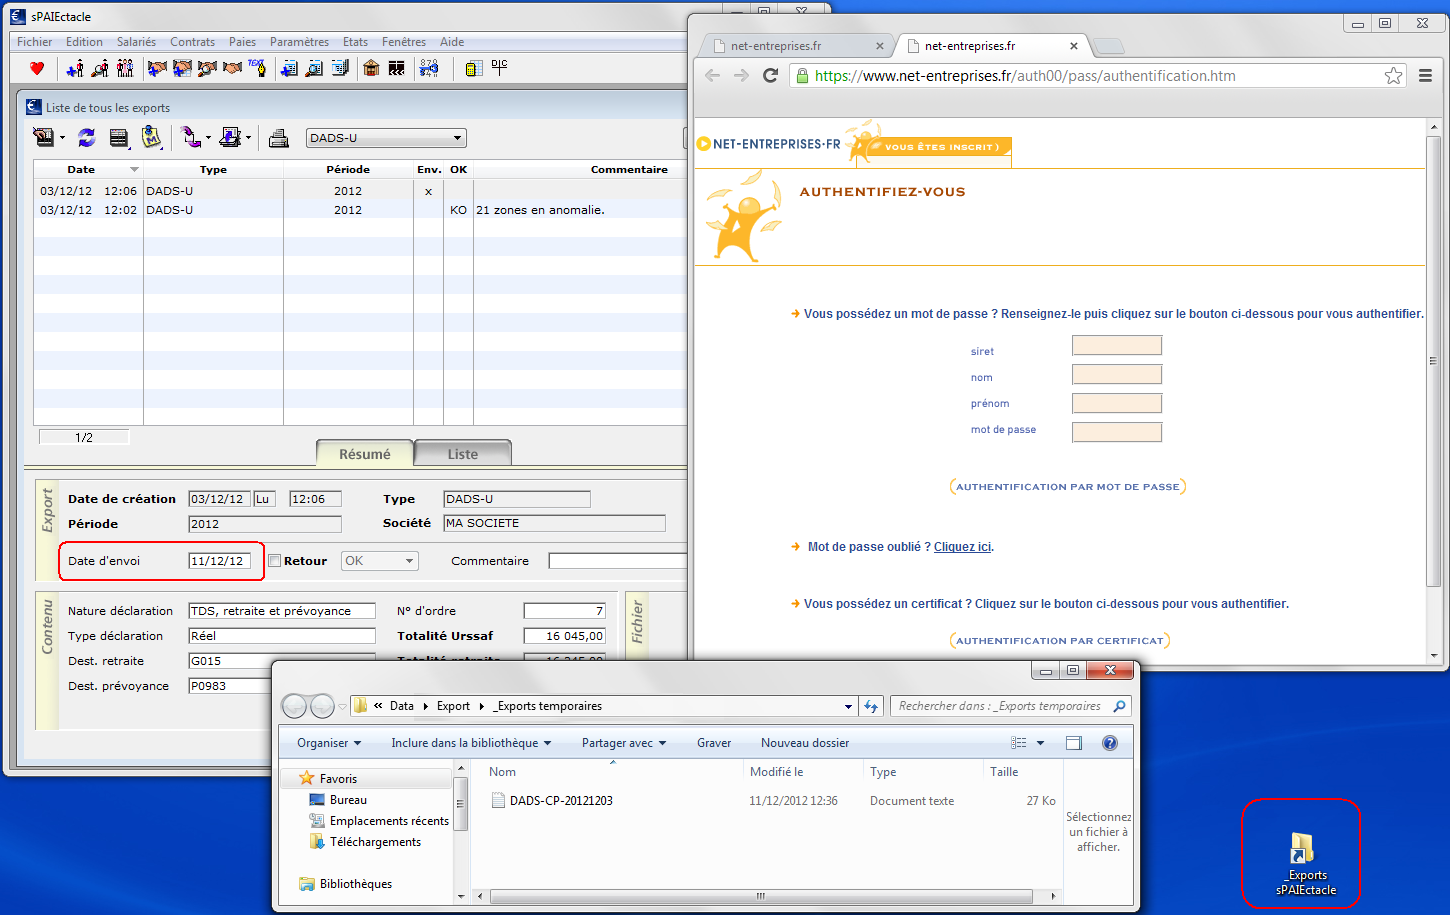Viewport: 1450px width, 915px height.
Task: Open Inclure dans la bibliothèque dropdown
Action: [x=471, y=743]
